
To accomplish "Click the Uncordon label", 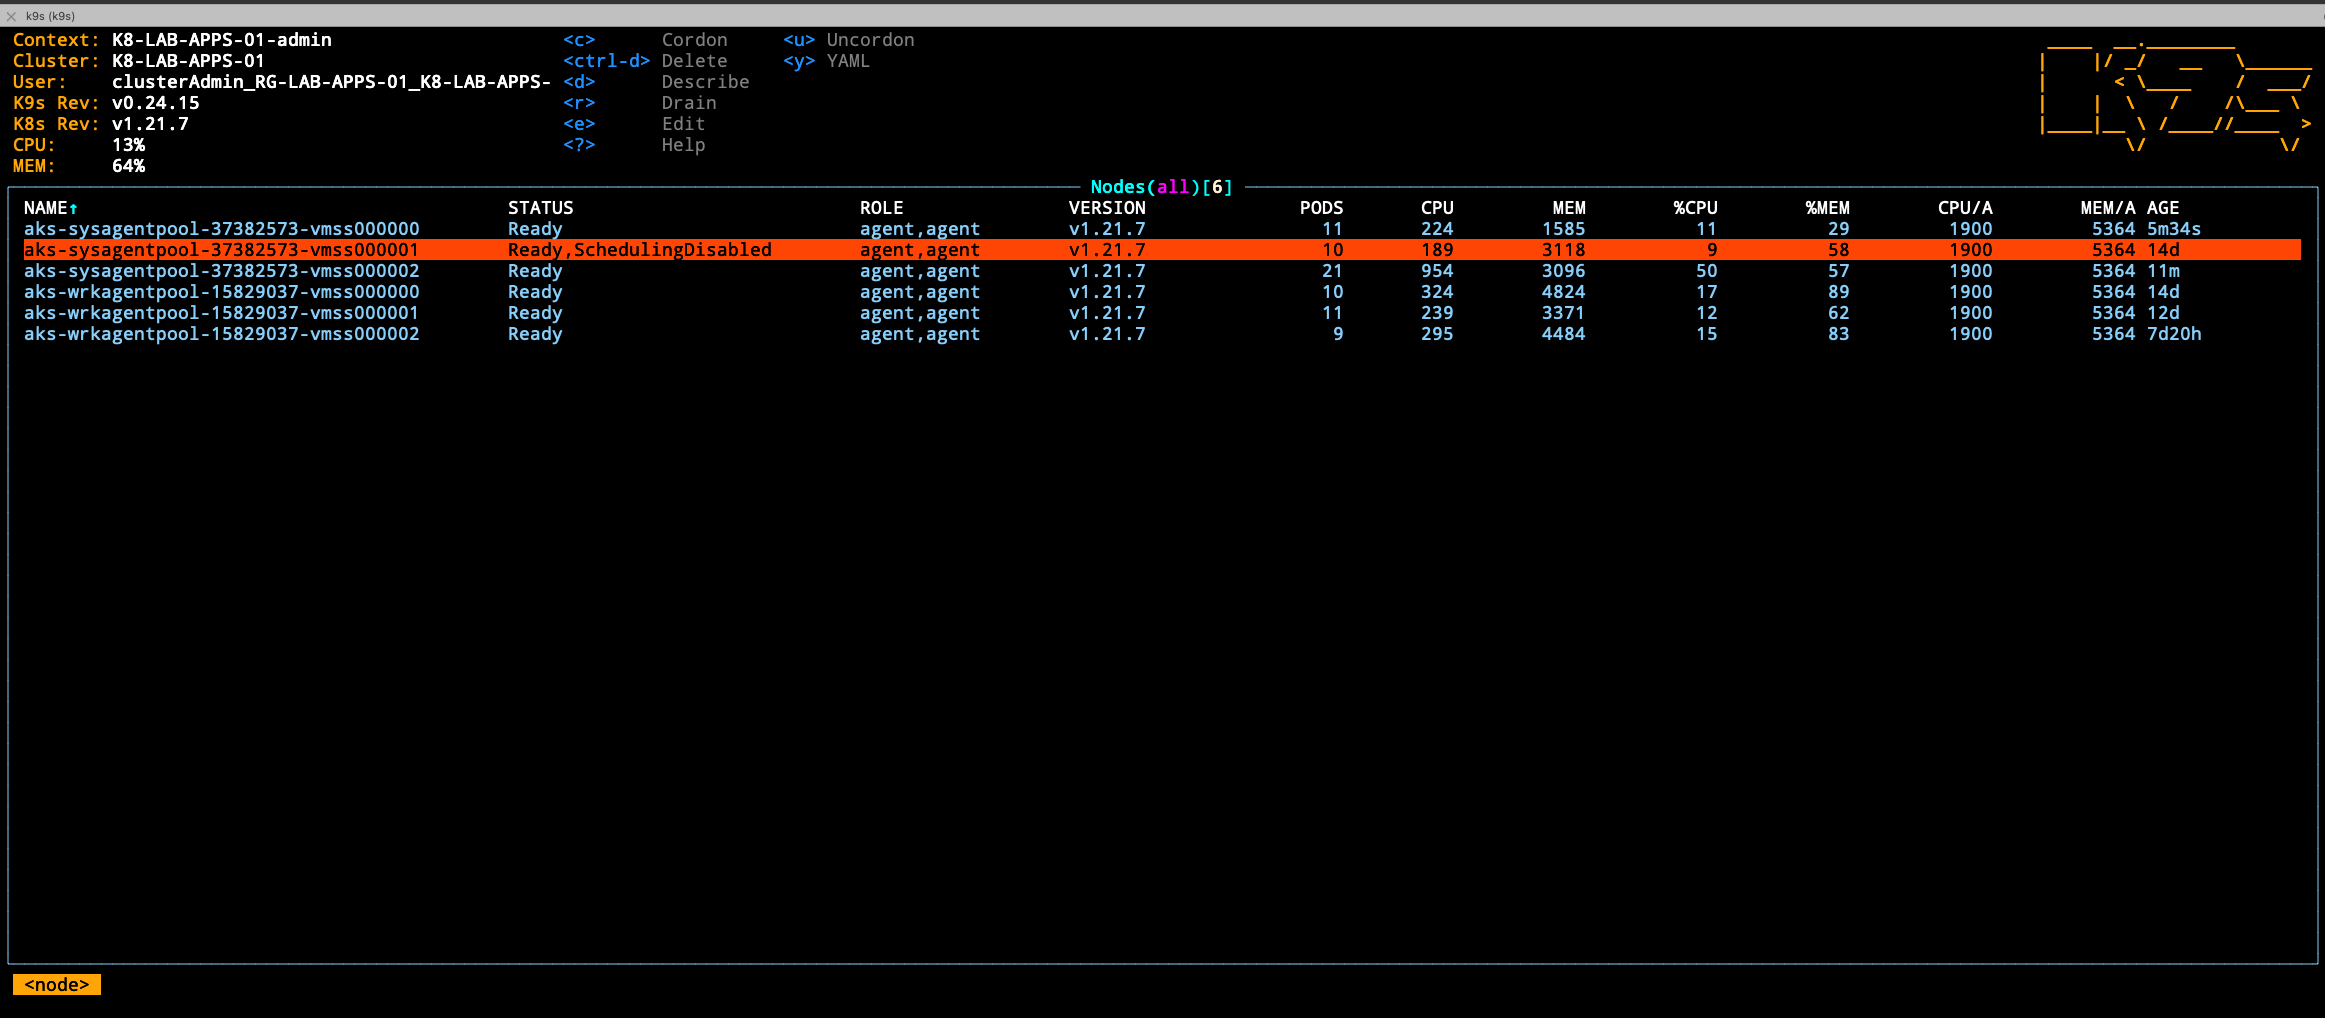I will pyautogui.click(x=870, y=40).
